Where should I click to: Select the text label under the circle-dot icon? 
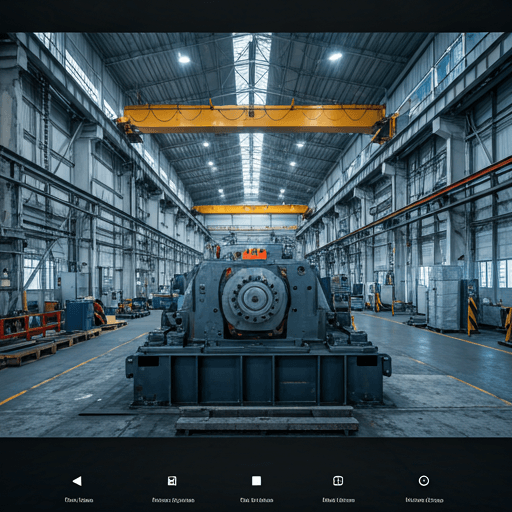pos(424,500)
